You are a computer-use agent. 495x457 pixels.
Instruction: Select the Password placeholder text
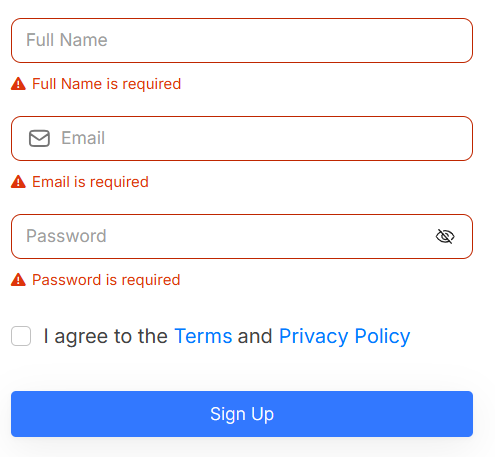pyautogui.click(x=66, y=236)
